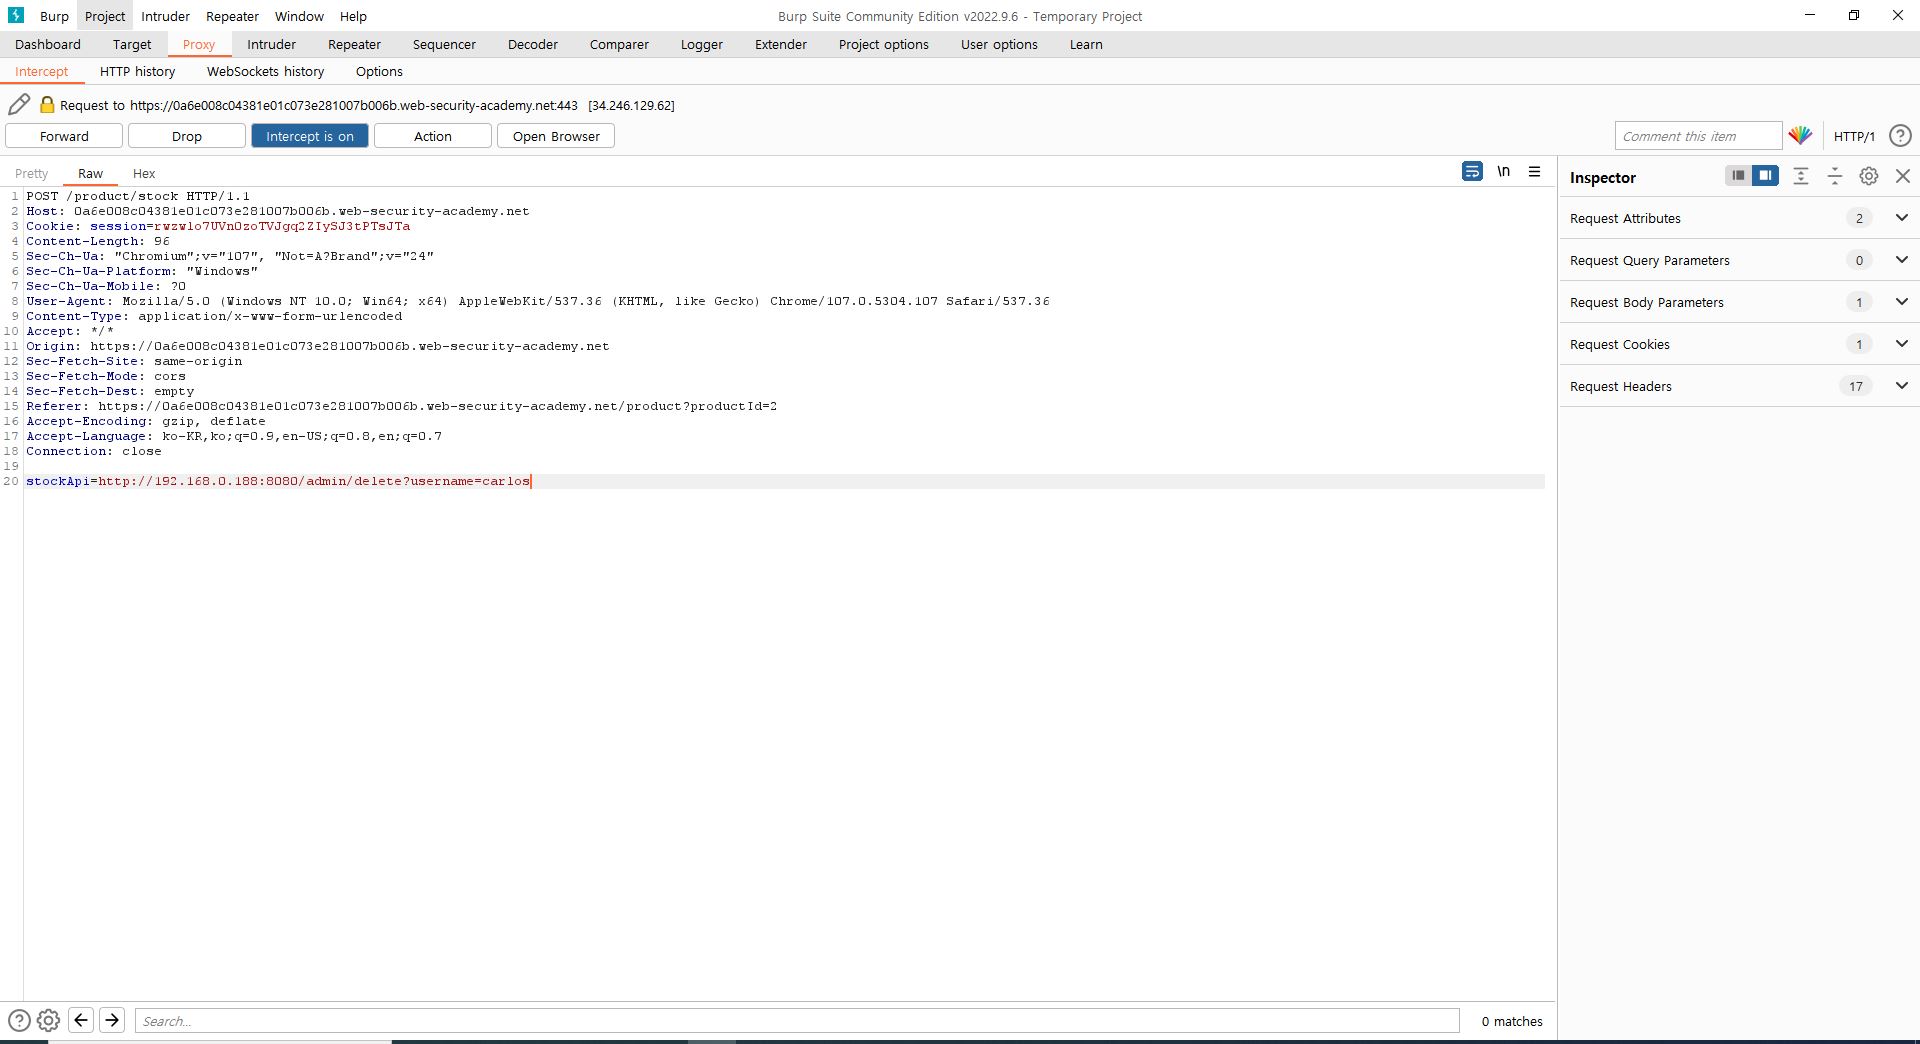Open the Project options tab
This screenshot has height=1044, width=1920.
click(883, 44)
